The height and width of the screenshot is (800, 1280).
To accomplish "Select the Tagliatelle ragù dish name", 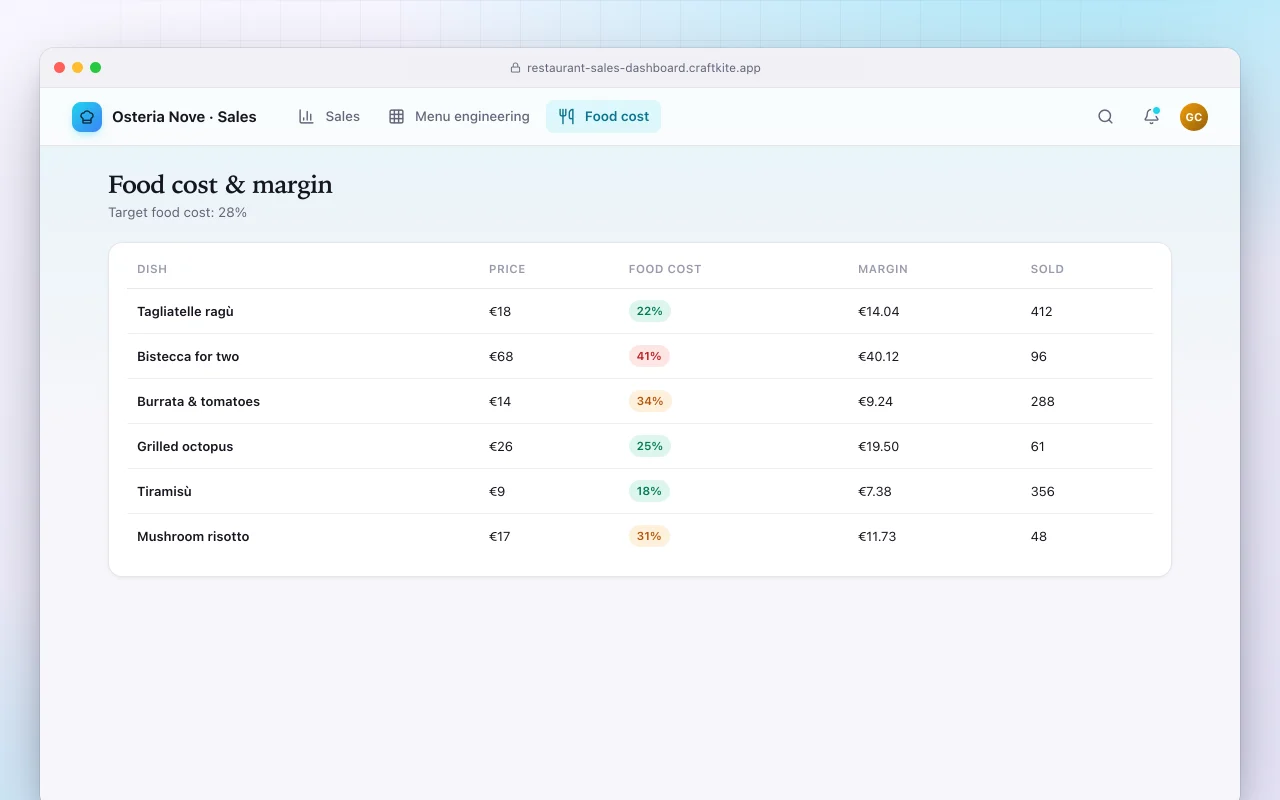I will coord(185,311).
